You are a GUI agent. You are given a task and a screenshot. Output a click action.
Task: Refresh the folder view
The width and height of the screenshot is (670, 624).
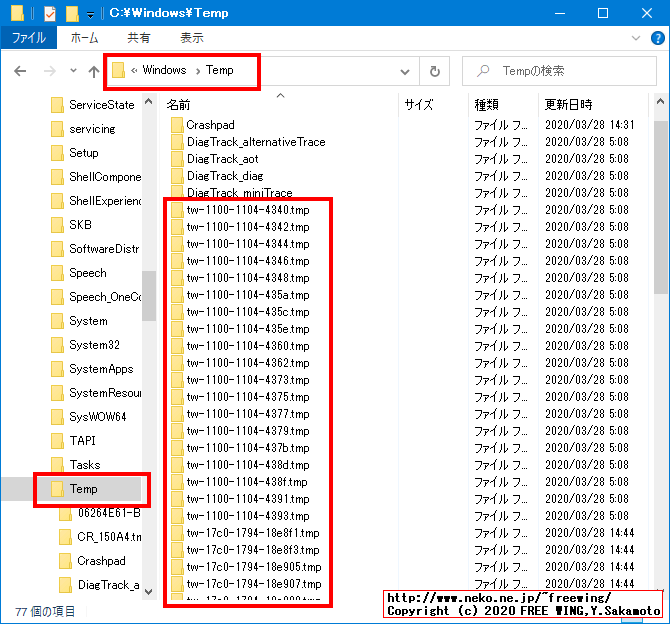click(435, 71)
